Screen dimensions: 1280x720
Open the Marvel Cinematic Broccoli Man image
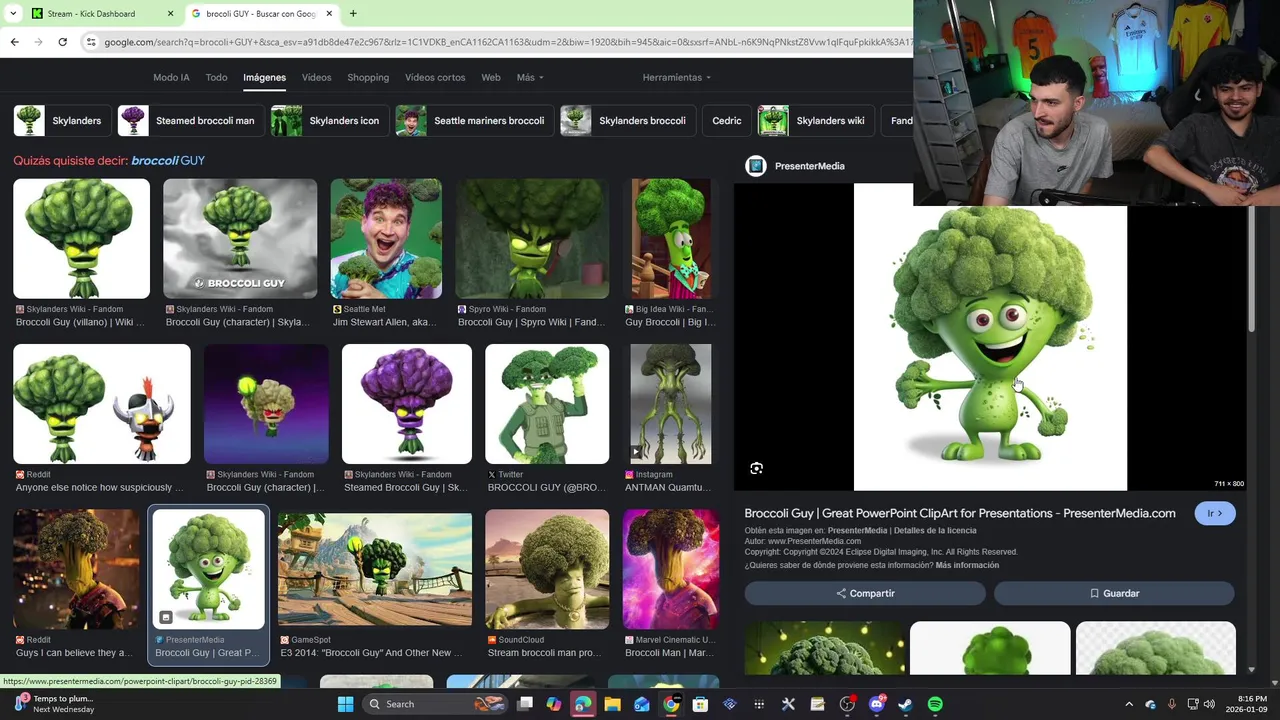(x=671, y=569)
